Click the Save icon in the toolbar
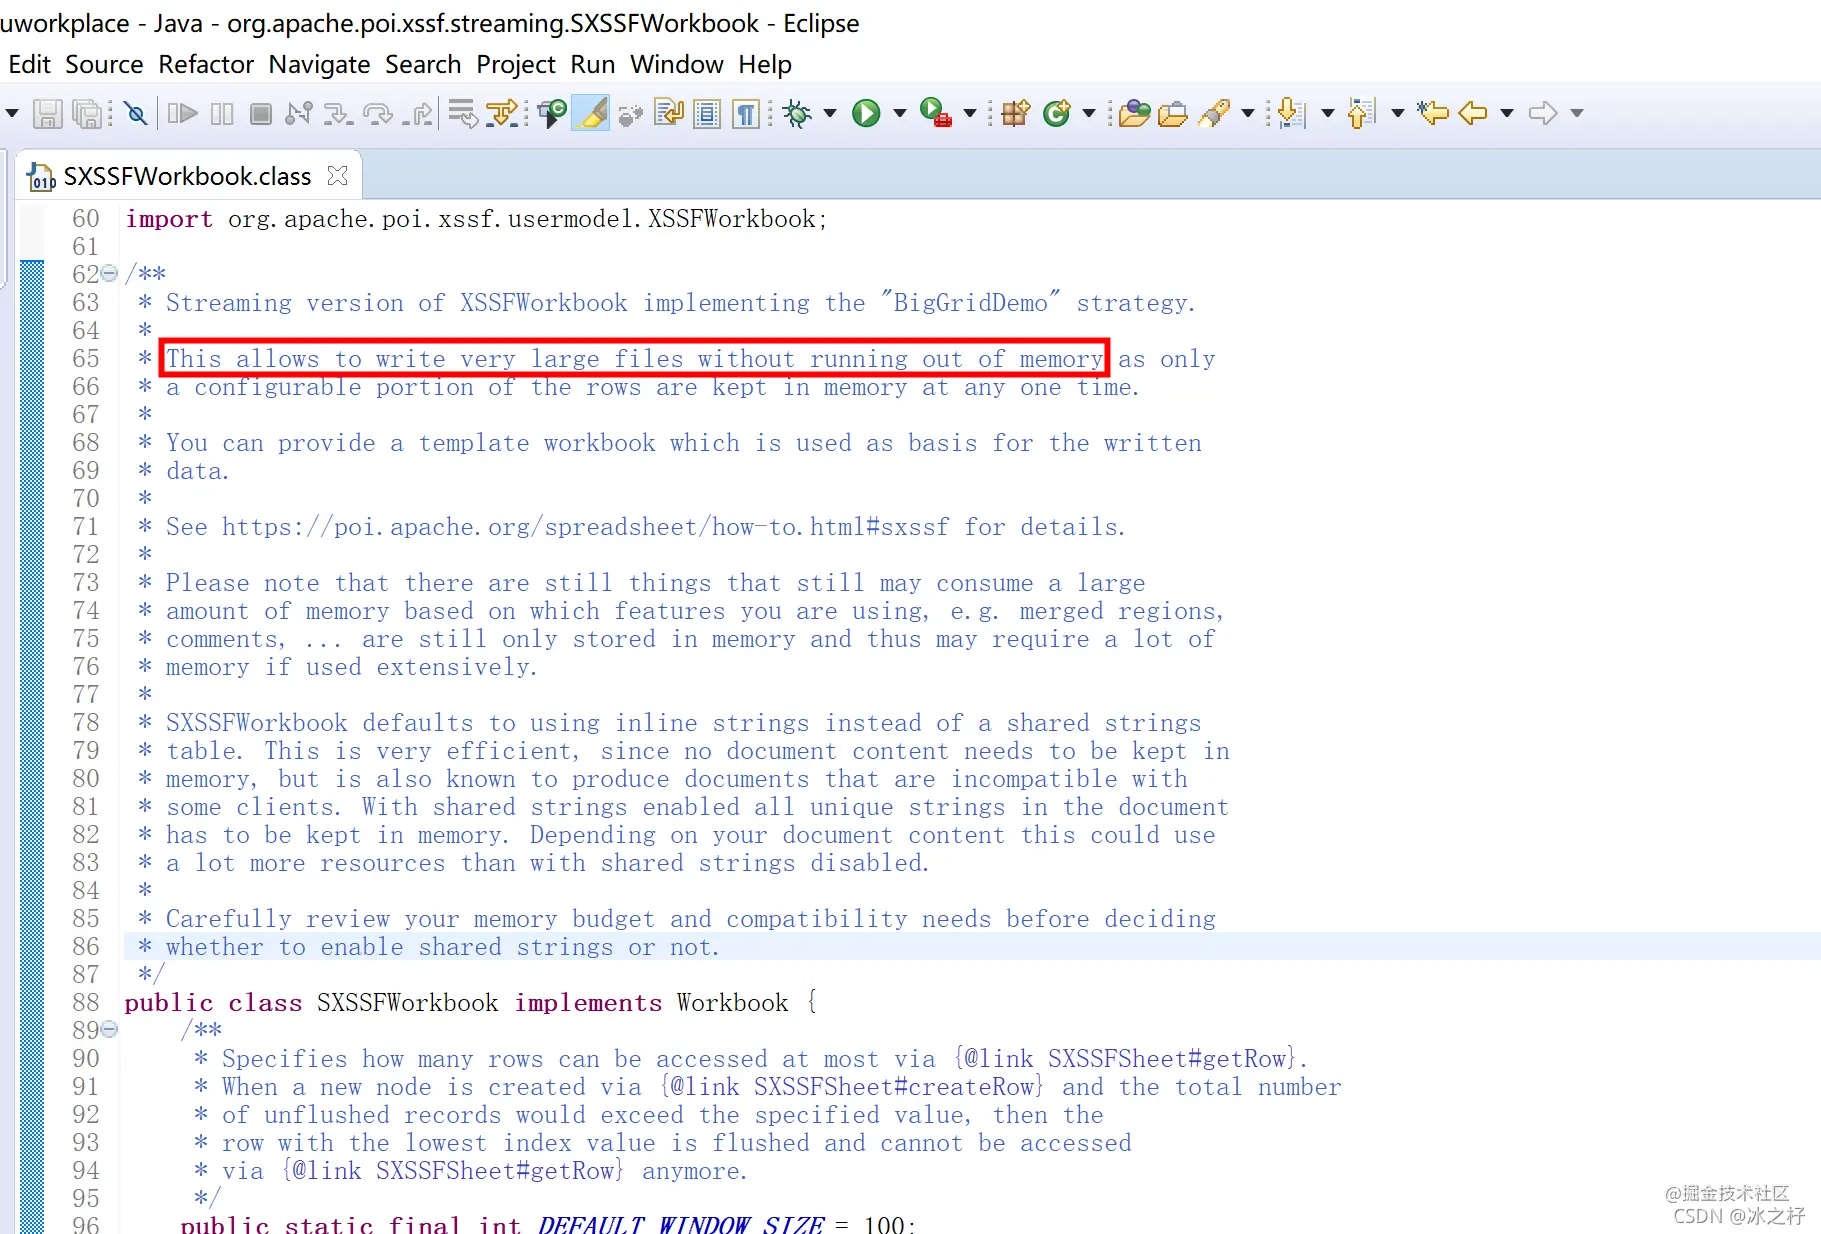1821x1234 pixels. click(x=47, y=113)
